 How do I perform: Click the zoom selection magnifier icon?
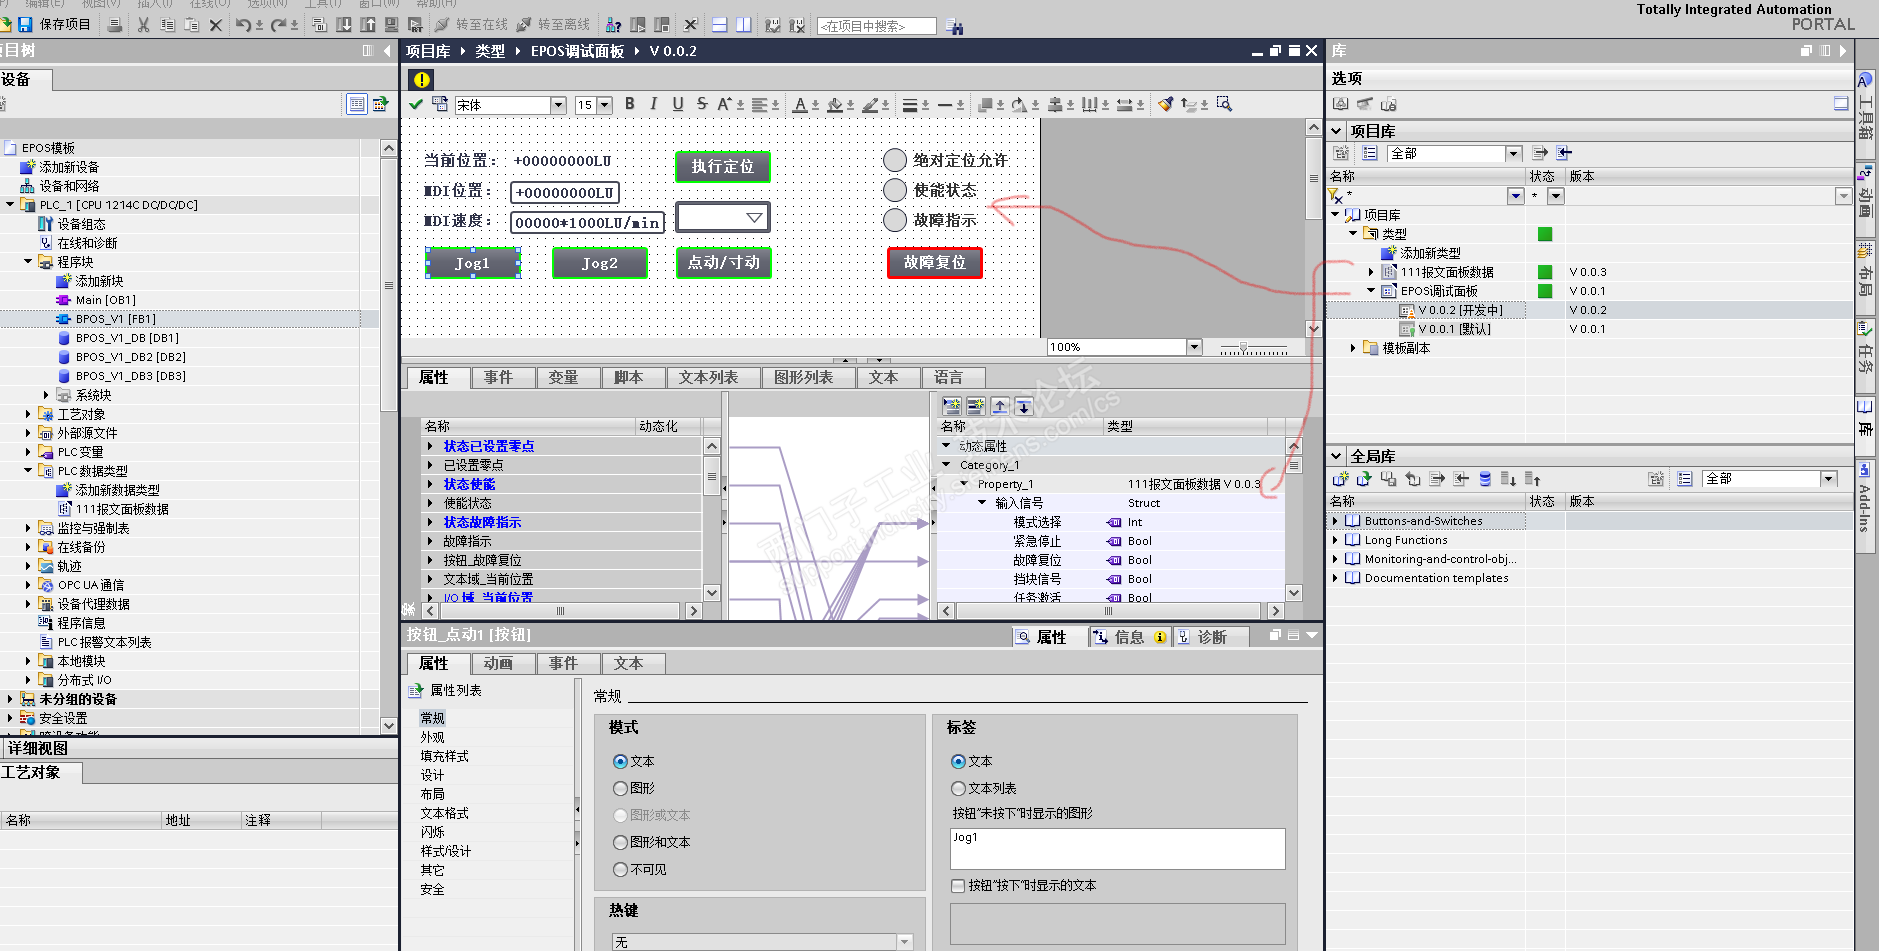[1224, 104]
